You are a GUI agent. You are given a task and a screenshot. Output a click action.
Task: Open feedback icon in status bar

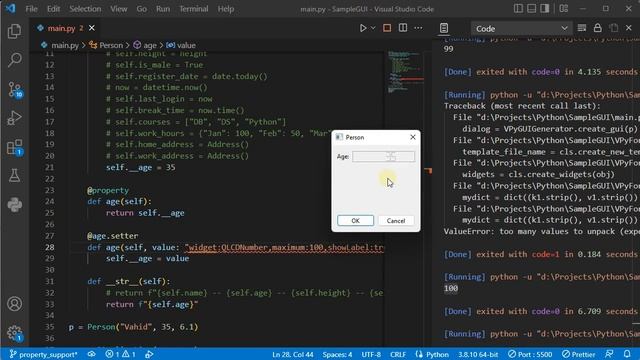[x=609, y=354]
